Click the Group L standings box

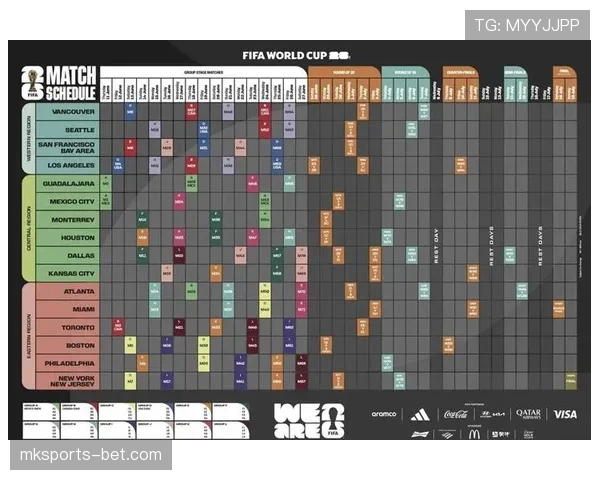click(x=232, y=430)
